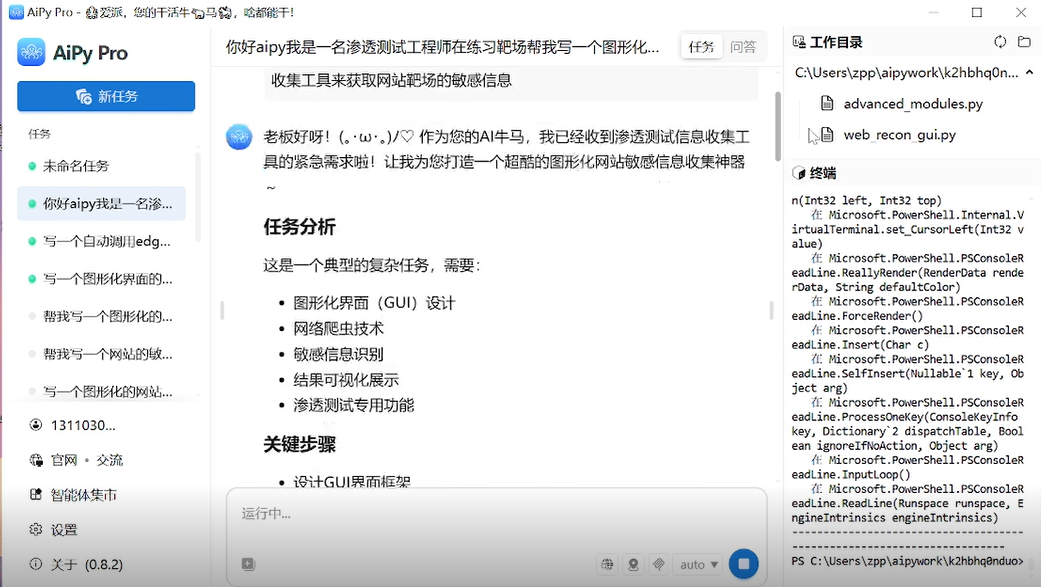This screenshot has height=587, width=1041.
Task: Open the 官网 link
Action: pyautogui.click(x=64, y=460)
